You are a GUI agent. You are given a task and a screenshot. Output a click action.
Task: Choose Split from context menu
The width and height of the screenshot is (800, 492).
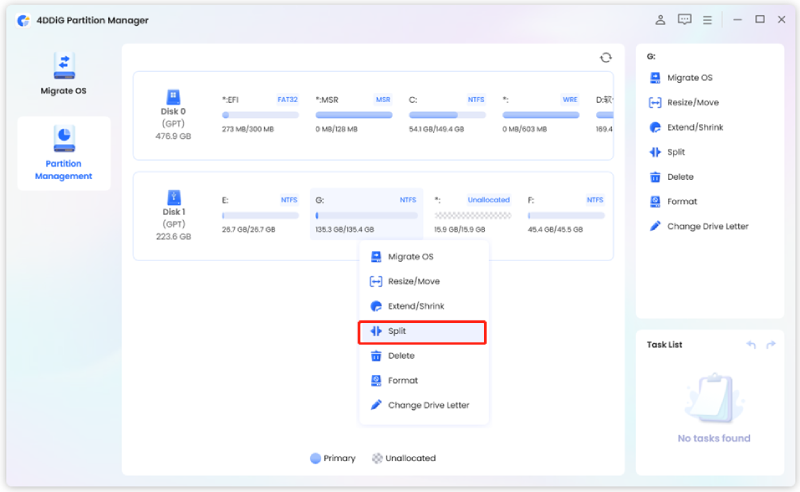(422, 332)
